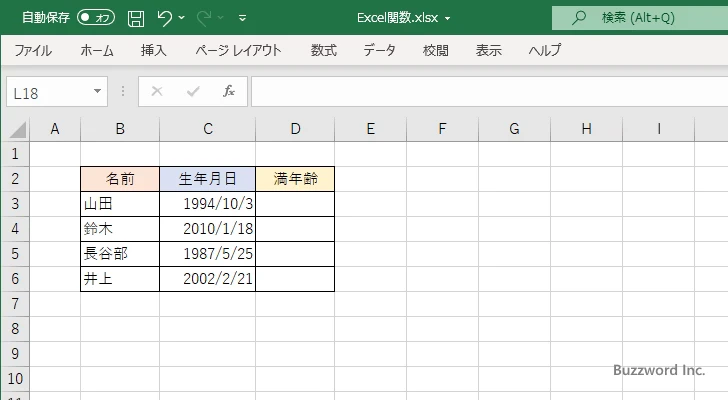728x400 pixels.
Task: Select the date cell 1987/5/25
Action: [x=208, y=254]
